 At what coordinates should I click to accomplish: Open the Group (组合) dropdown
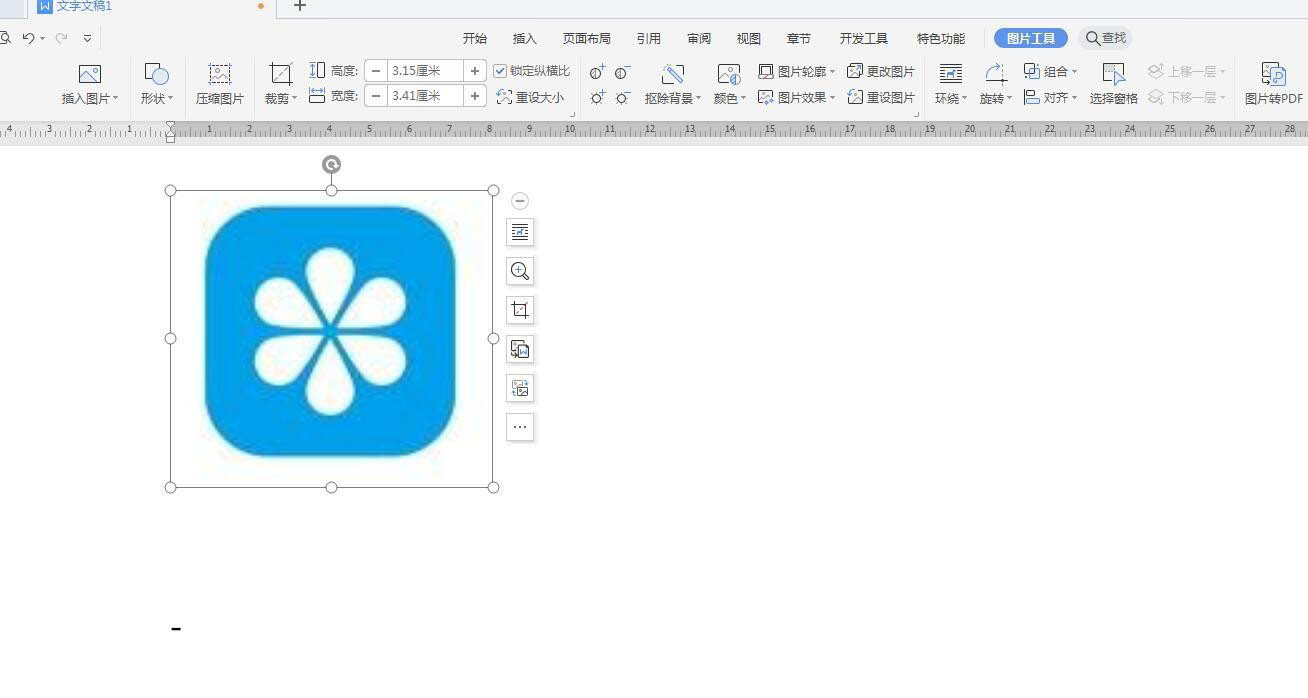1051,72
